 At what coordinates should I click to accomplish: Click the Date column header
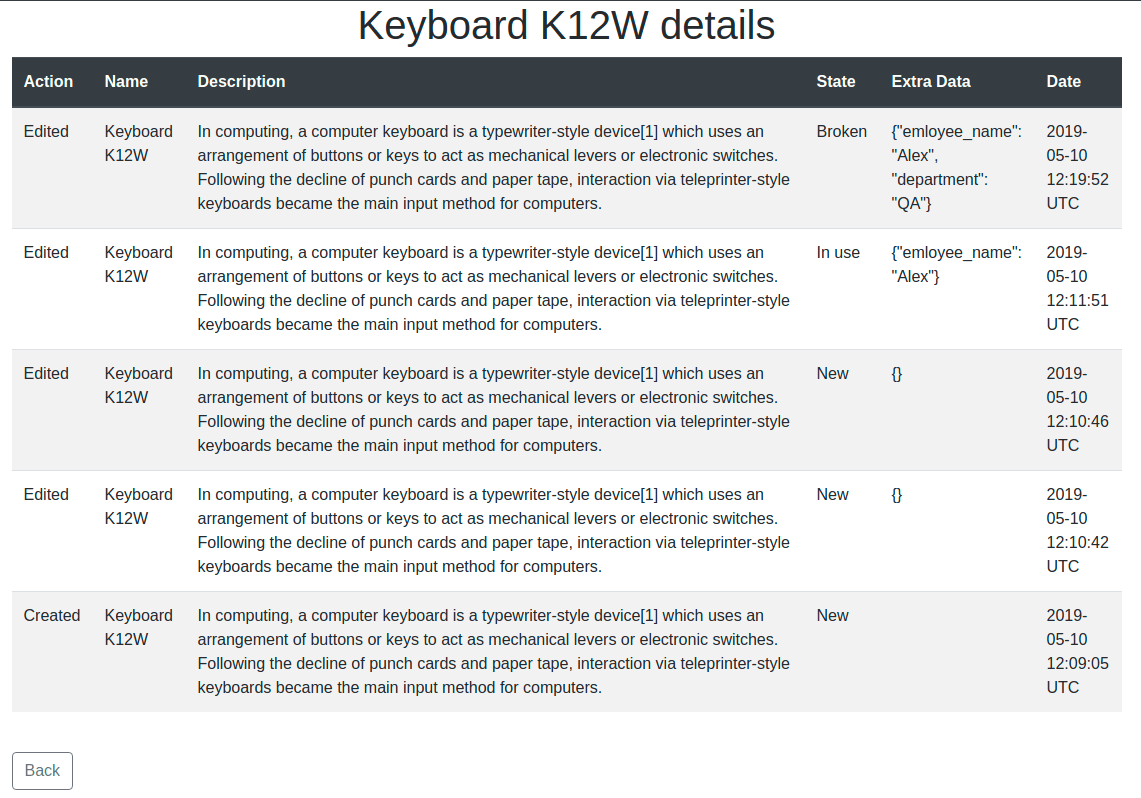tap(1063, 82)
